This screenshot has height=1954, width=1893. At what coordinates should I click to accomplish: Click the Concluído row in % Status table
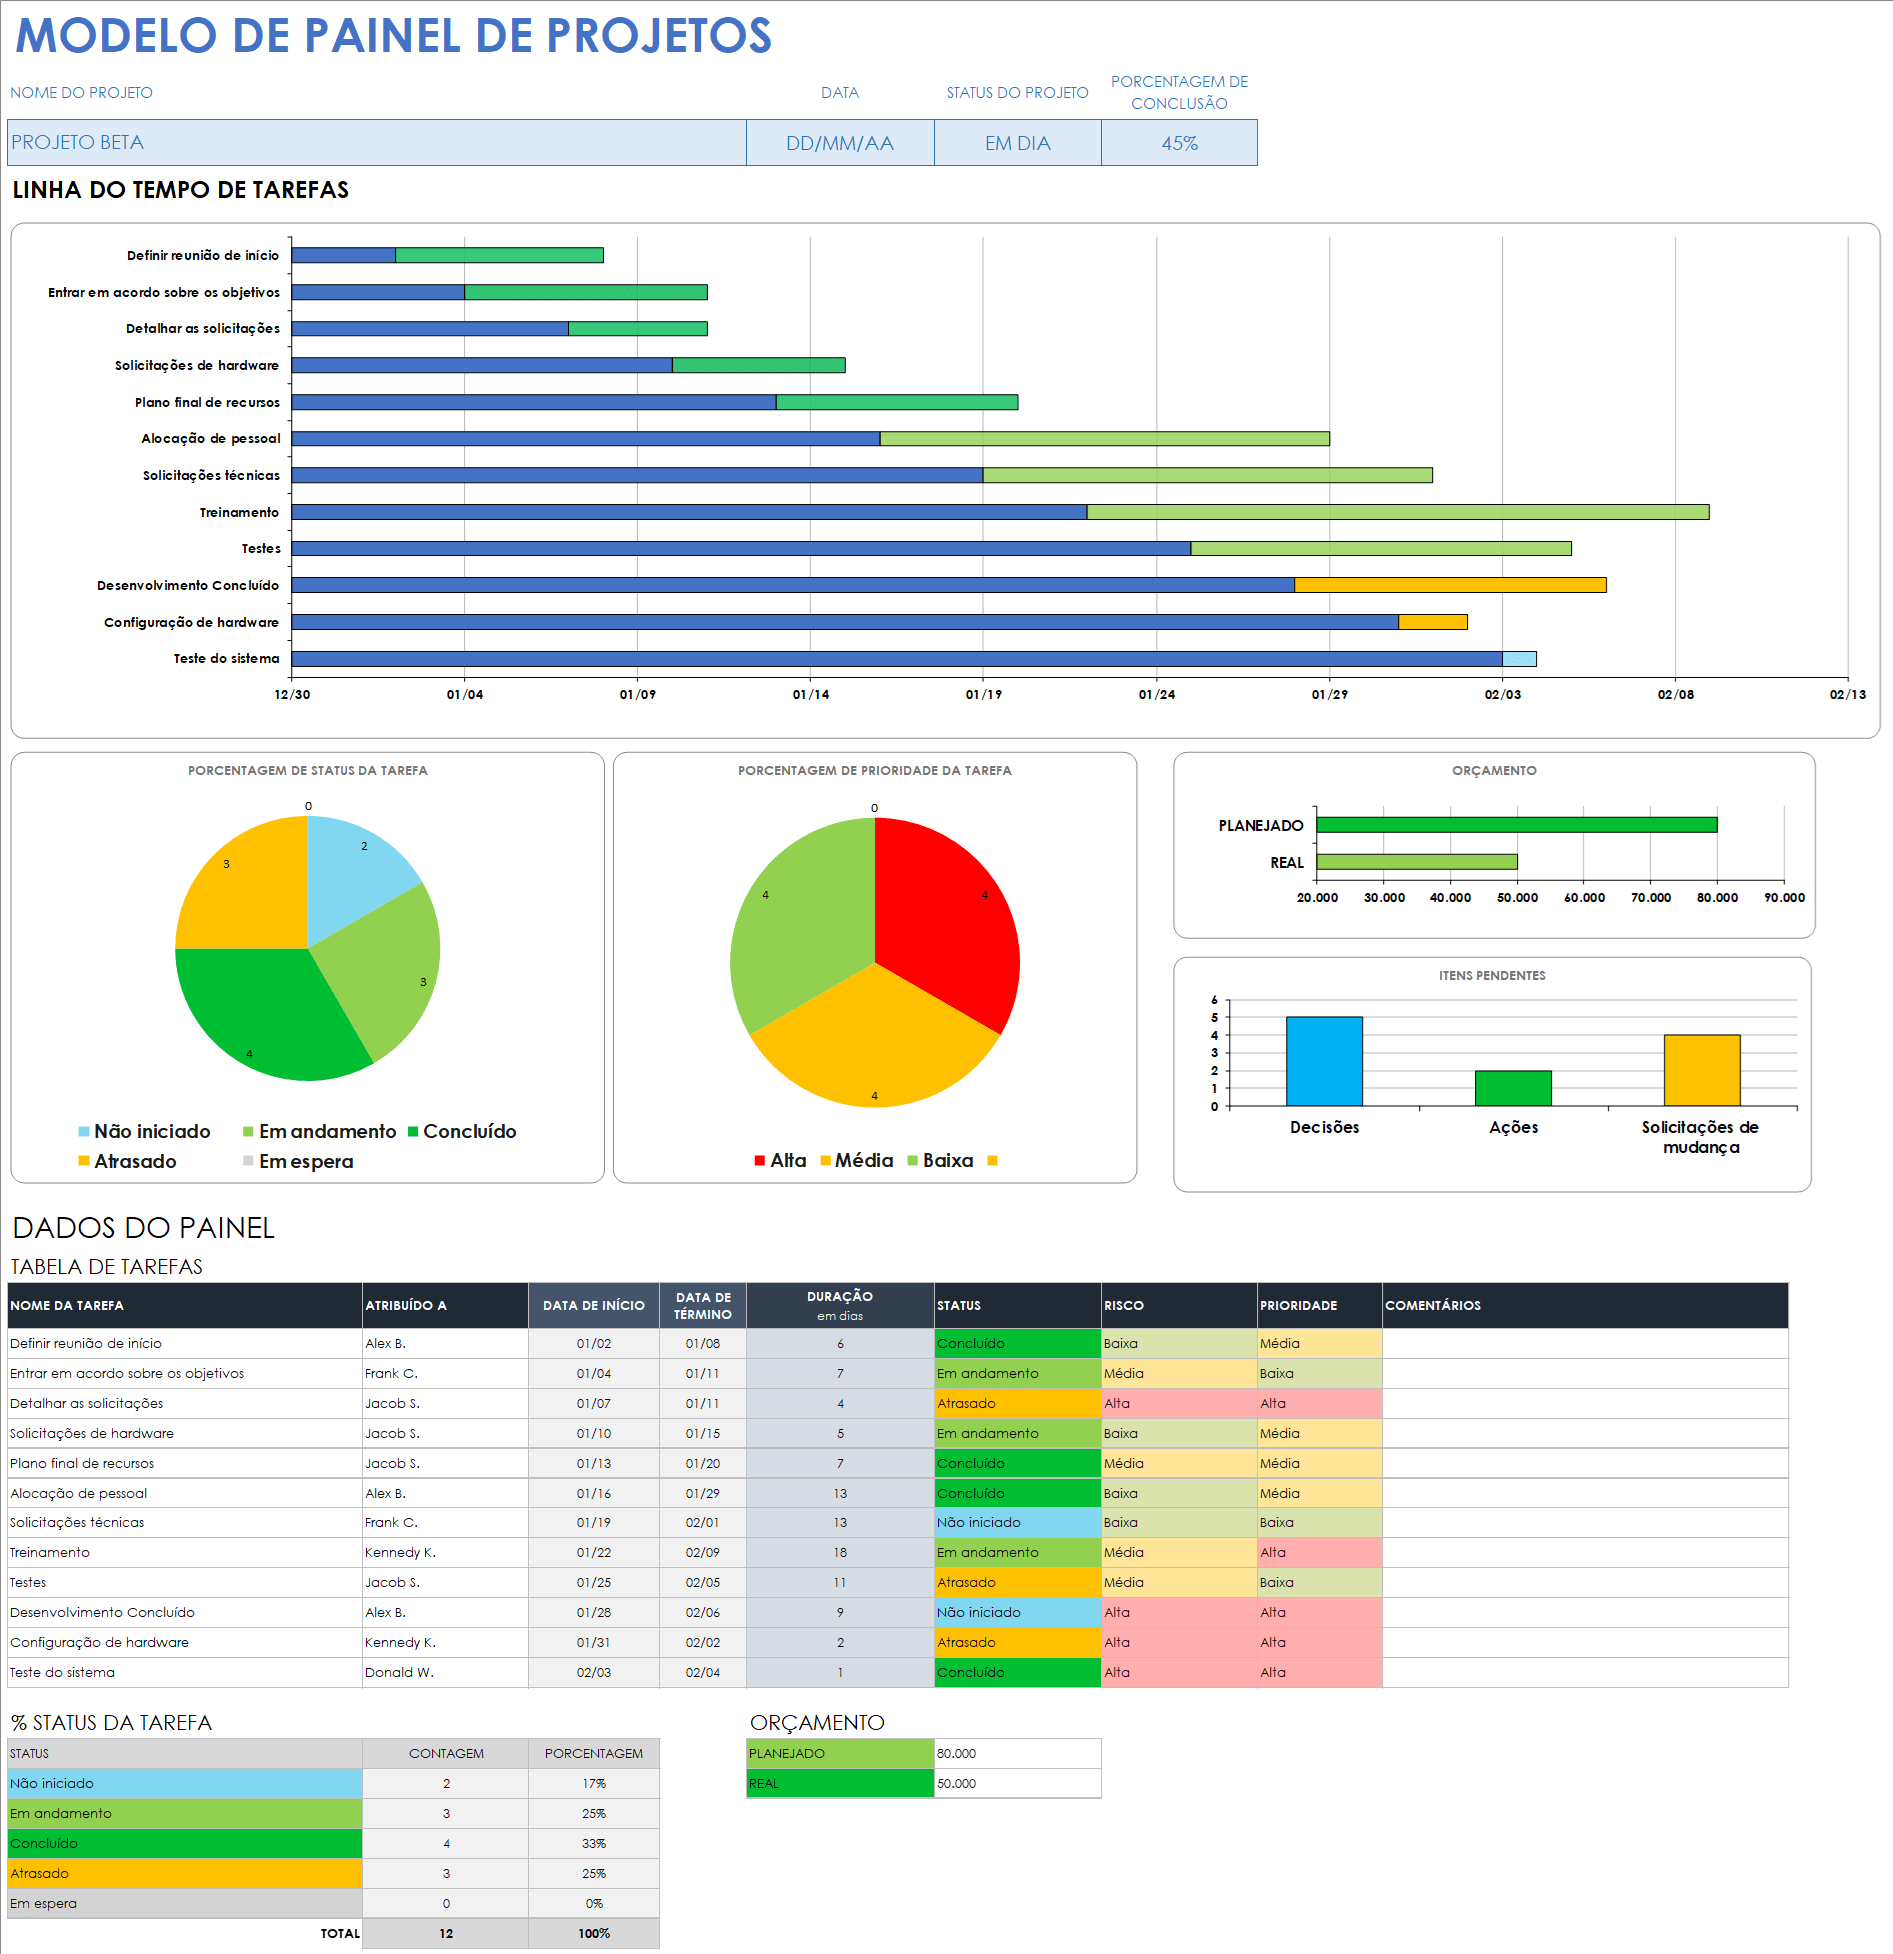[x=184, y=1844]
